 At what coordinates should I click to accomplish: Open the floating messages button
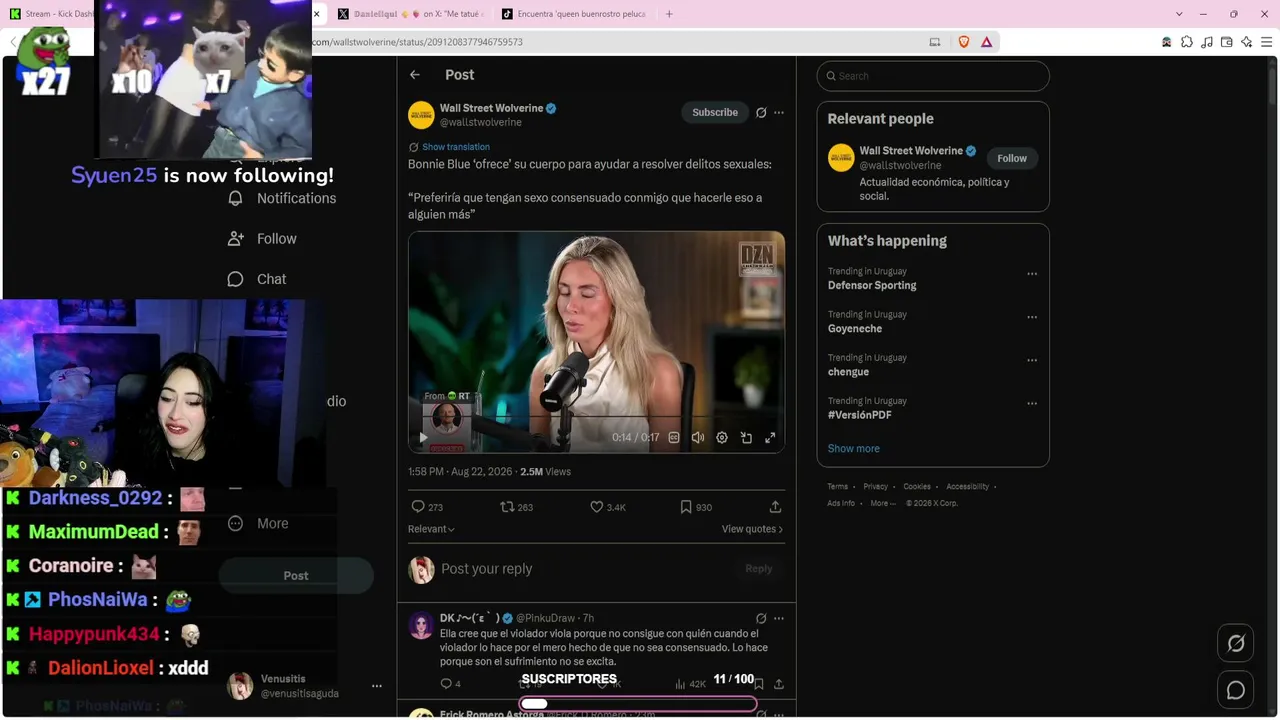click(1236, 690)
